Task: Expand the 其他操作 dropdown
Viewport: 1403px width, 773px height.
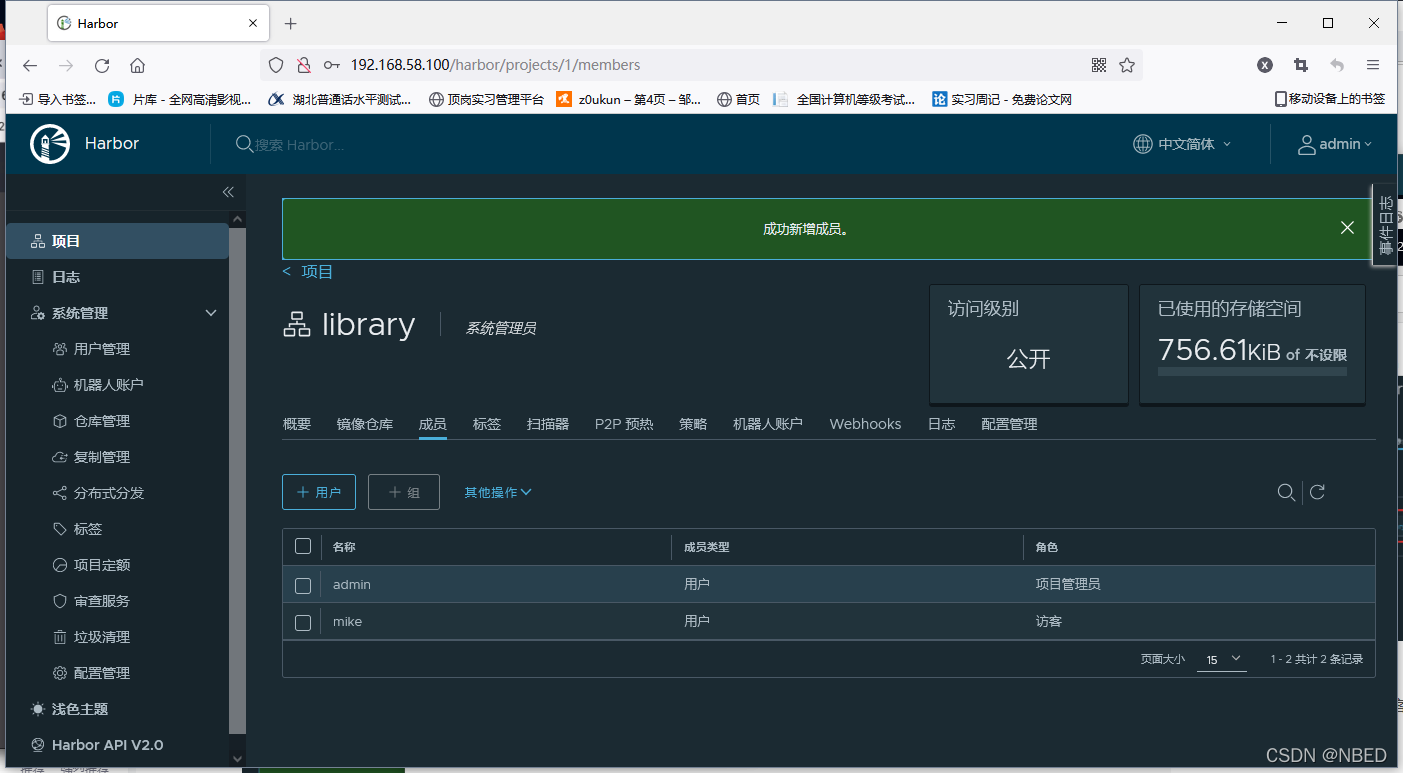Action: (x=498, y=492)
